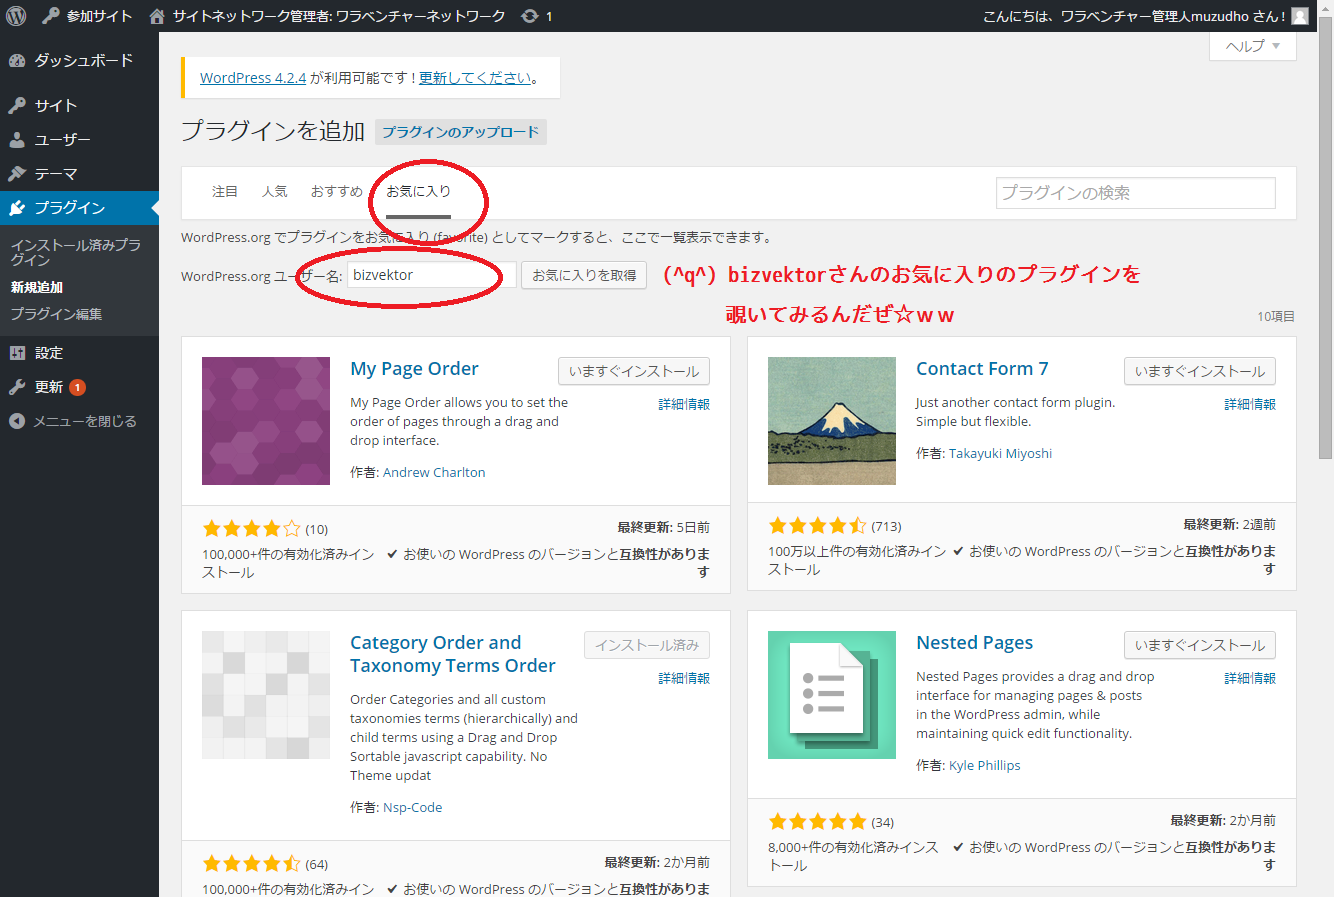Click the WordPress.org username field with bizvektor
The image size is (1334, 897).
click(x=432, y=275)
